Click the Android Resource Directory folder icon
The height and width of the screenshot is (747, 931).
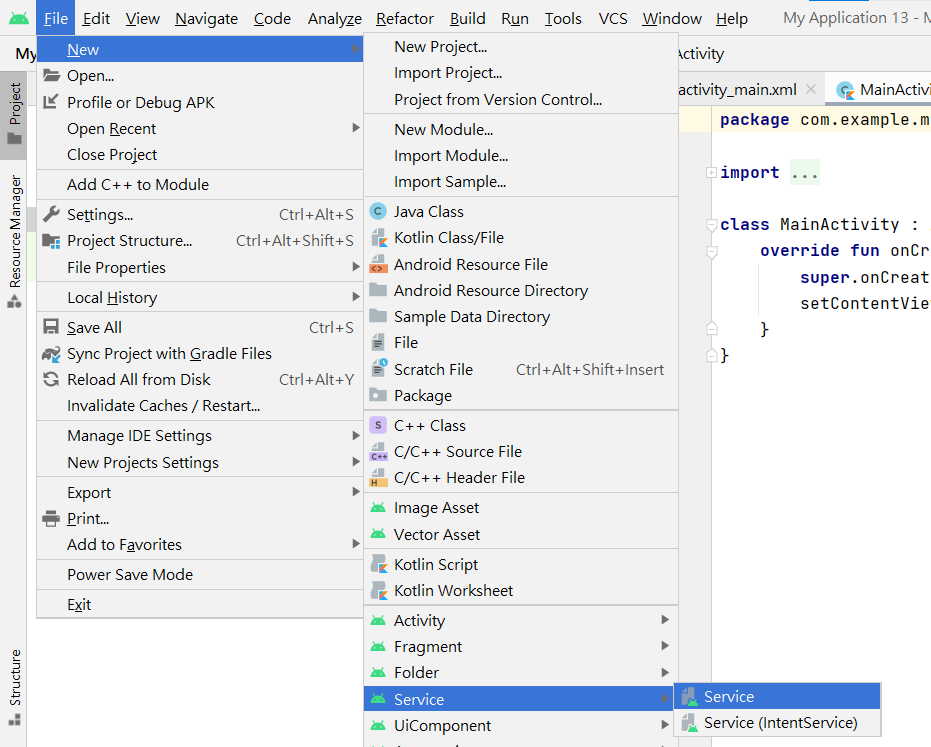tap(378, 290)
